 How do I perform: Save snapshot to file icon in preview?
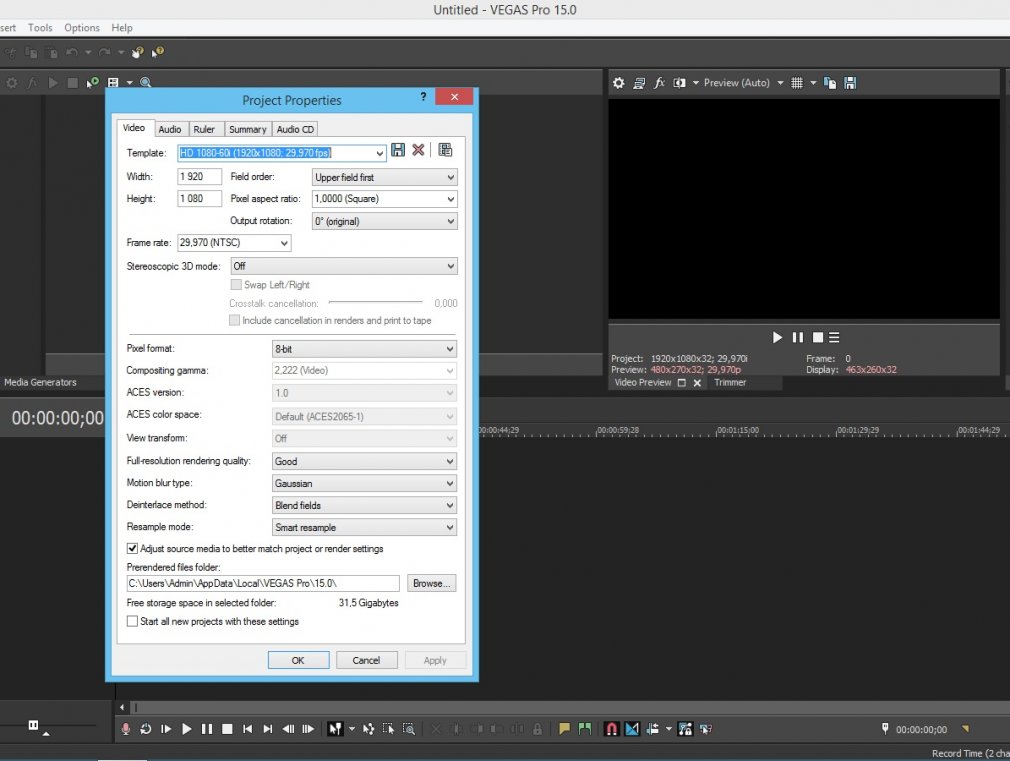[850, 83]
